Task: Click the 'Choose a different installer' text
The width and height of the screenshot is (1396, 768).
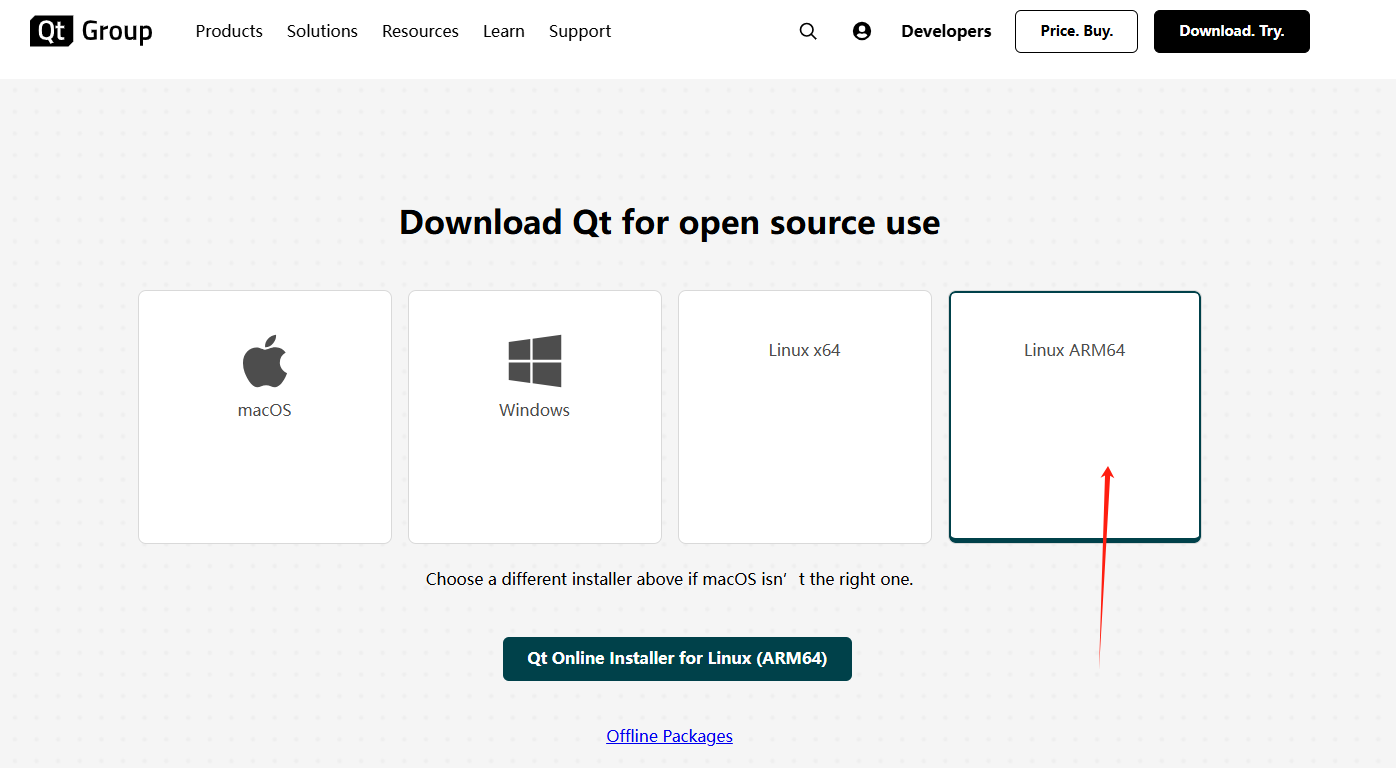Action: click(x=670, y=579)
